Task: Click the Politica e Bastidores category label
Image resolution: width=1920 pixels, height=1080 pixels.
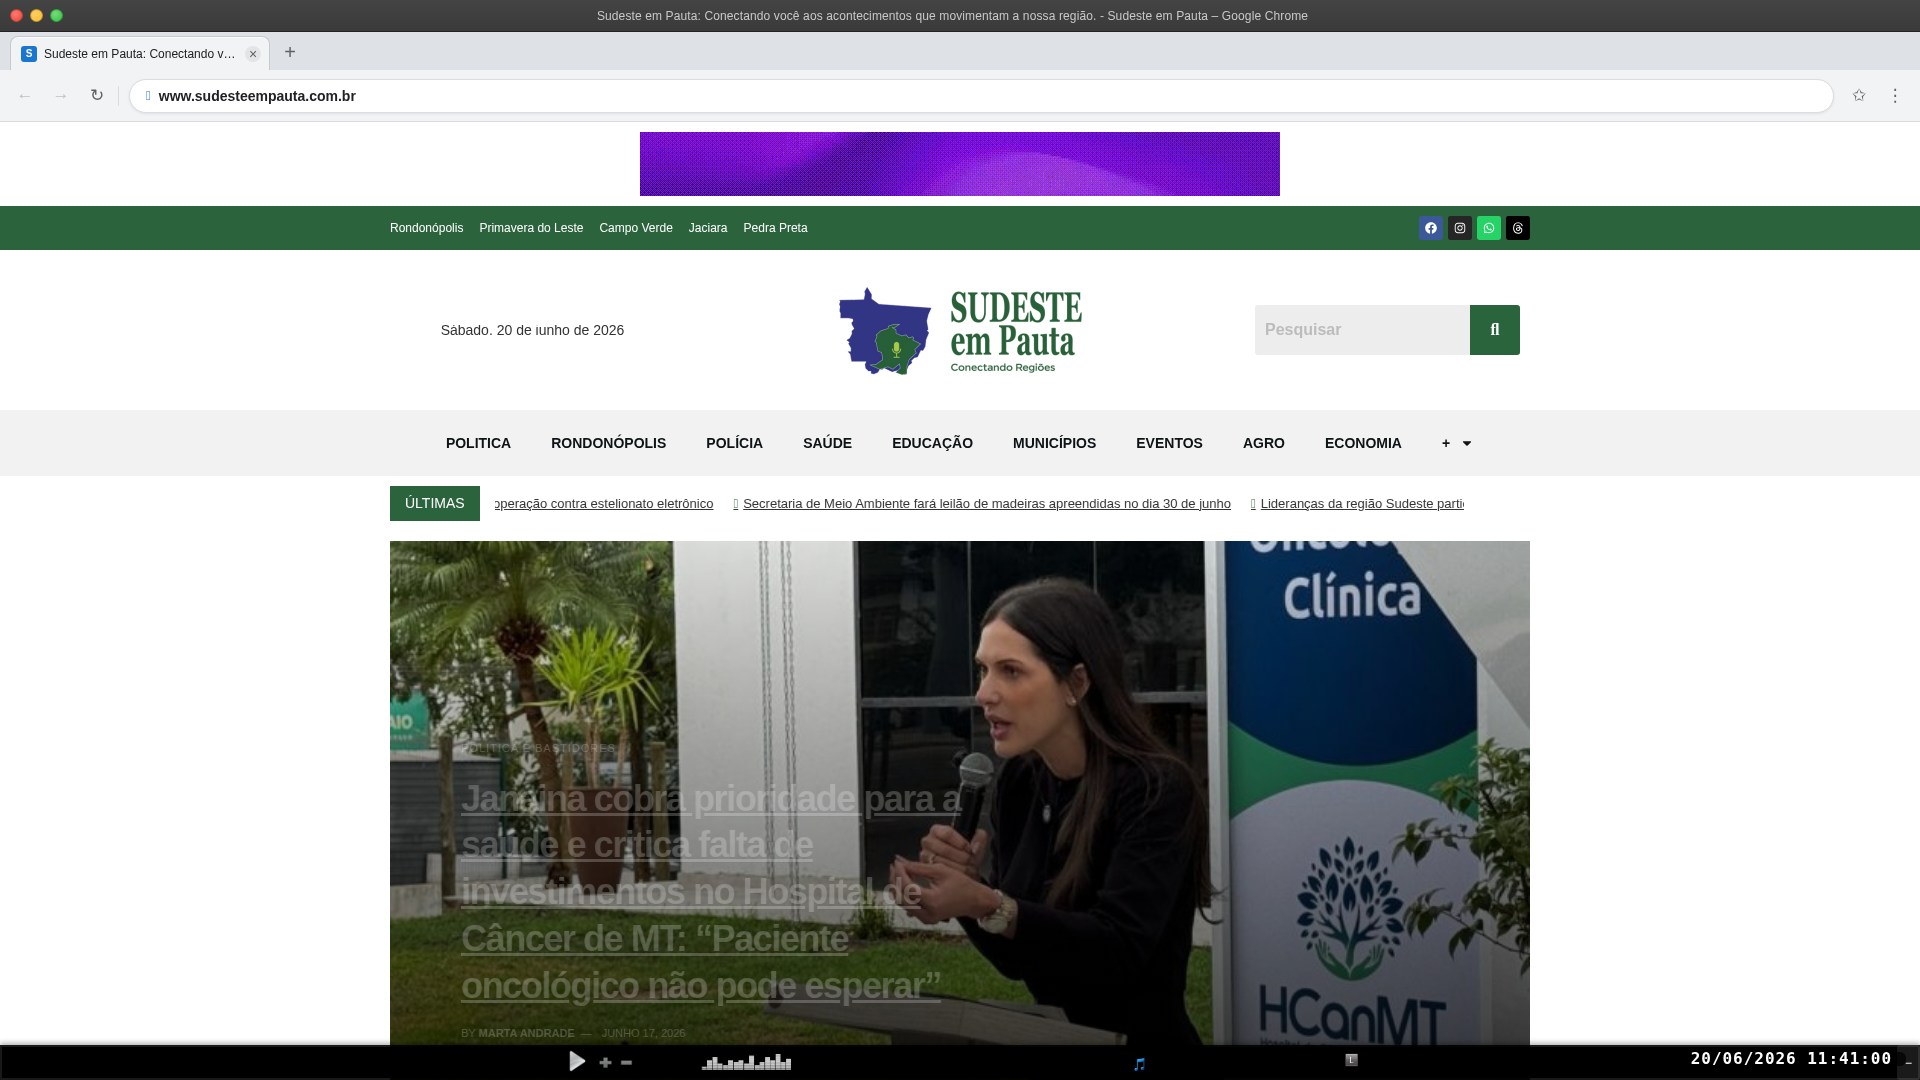Action: [538, 748]
